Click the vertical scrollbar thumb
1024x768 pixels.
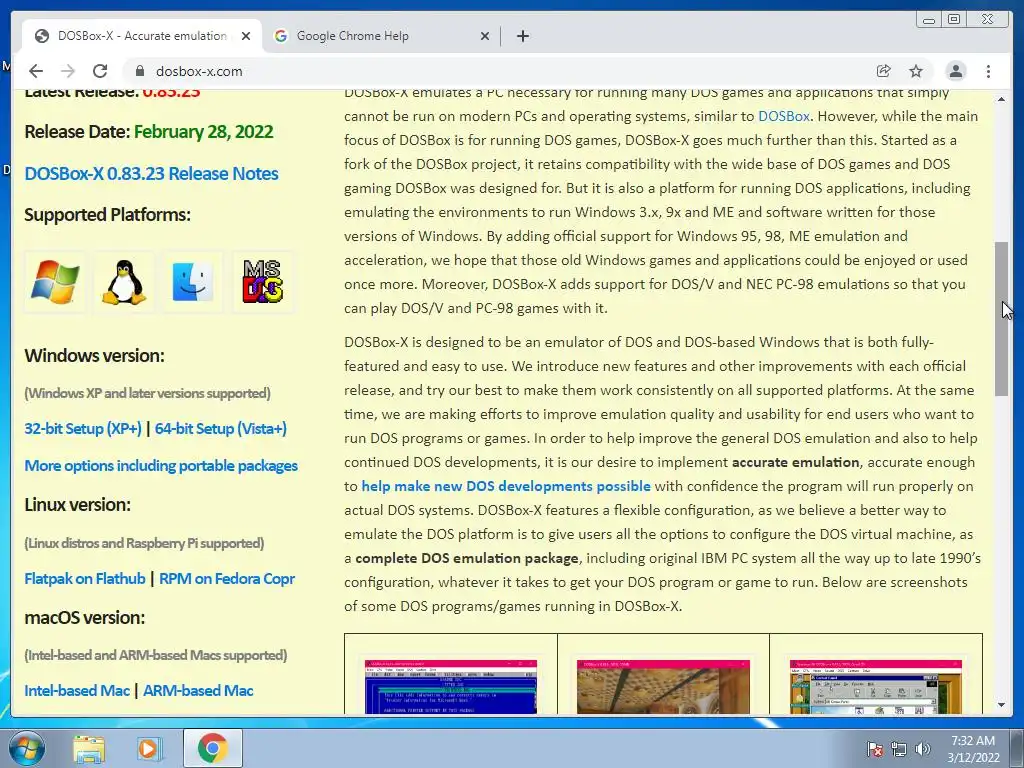tap(1001, 319)
